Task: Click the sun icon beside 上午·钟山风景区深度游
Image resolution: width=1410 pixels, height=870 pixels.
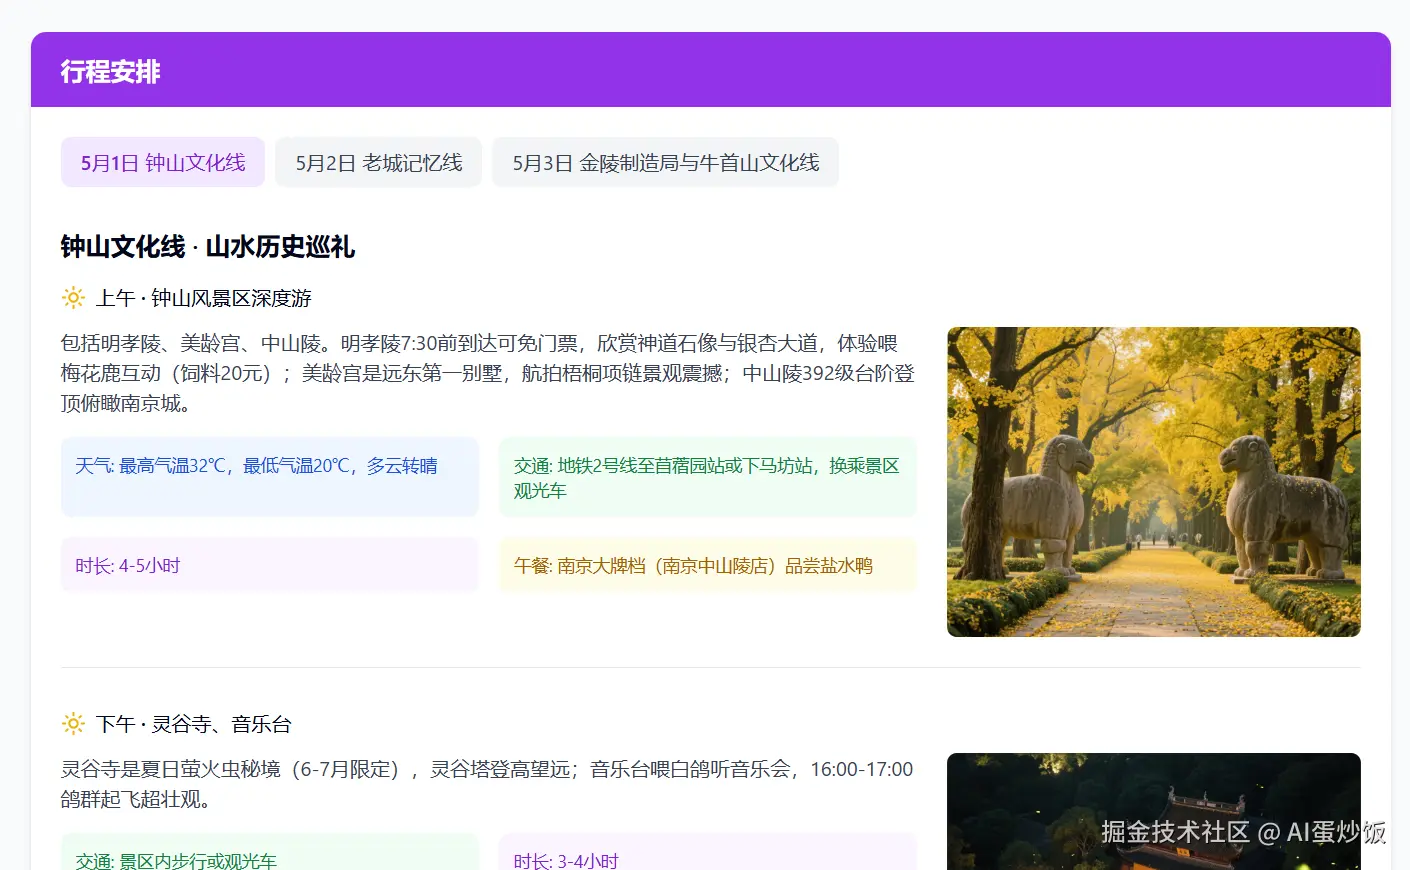Action: (73, 297)
